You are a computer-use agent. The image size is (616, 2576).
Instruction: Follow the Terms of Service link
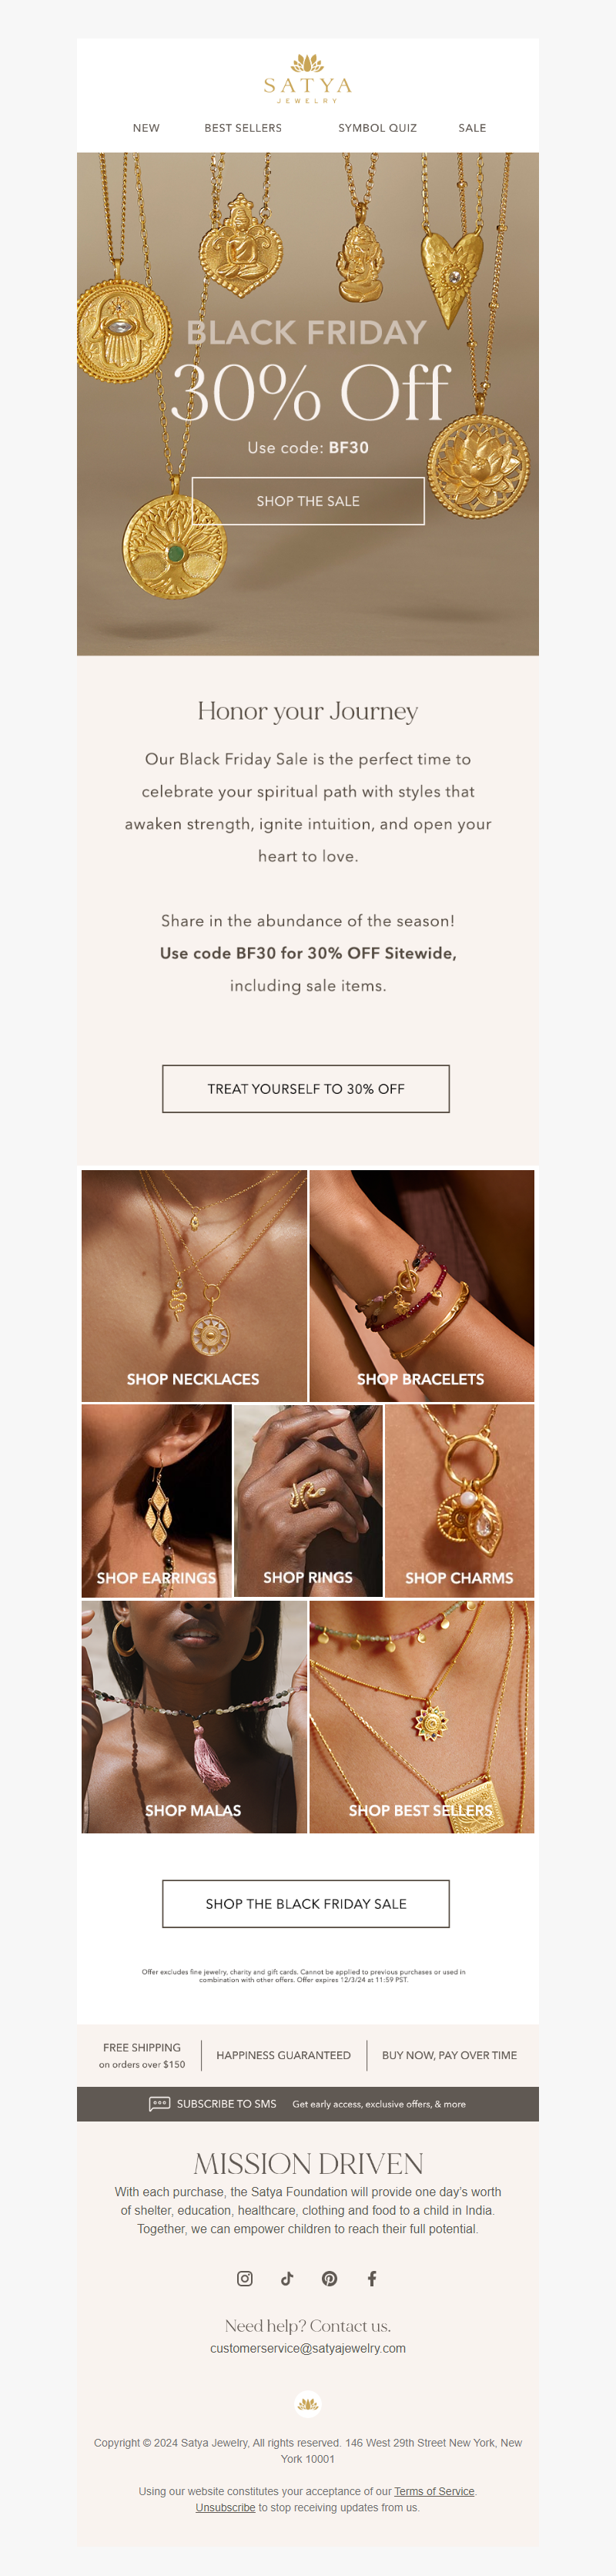pyautogui.click(x=434, y=2491)
